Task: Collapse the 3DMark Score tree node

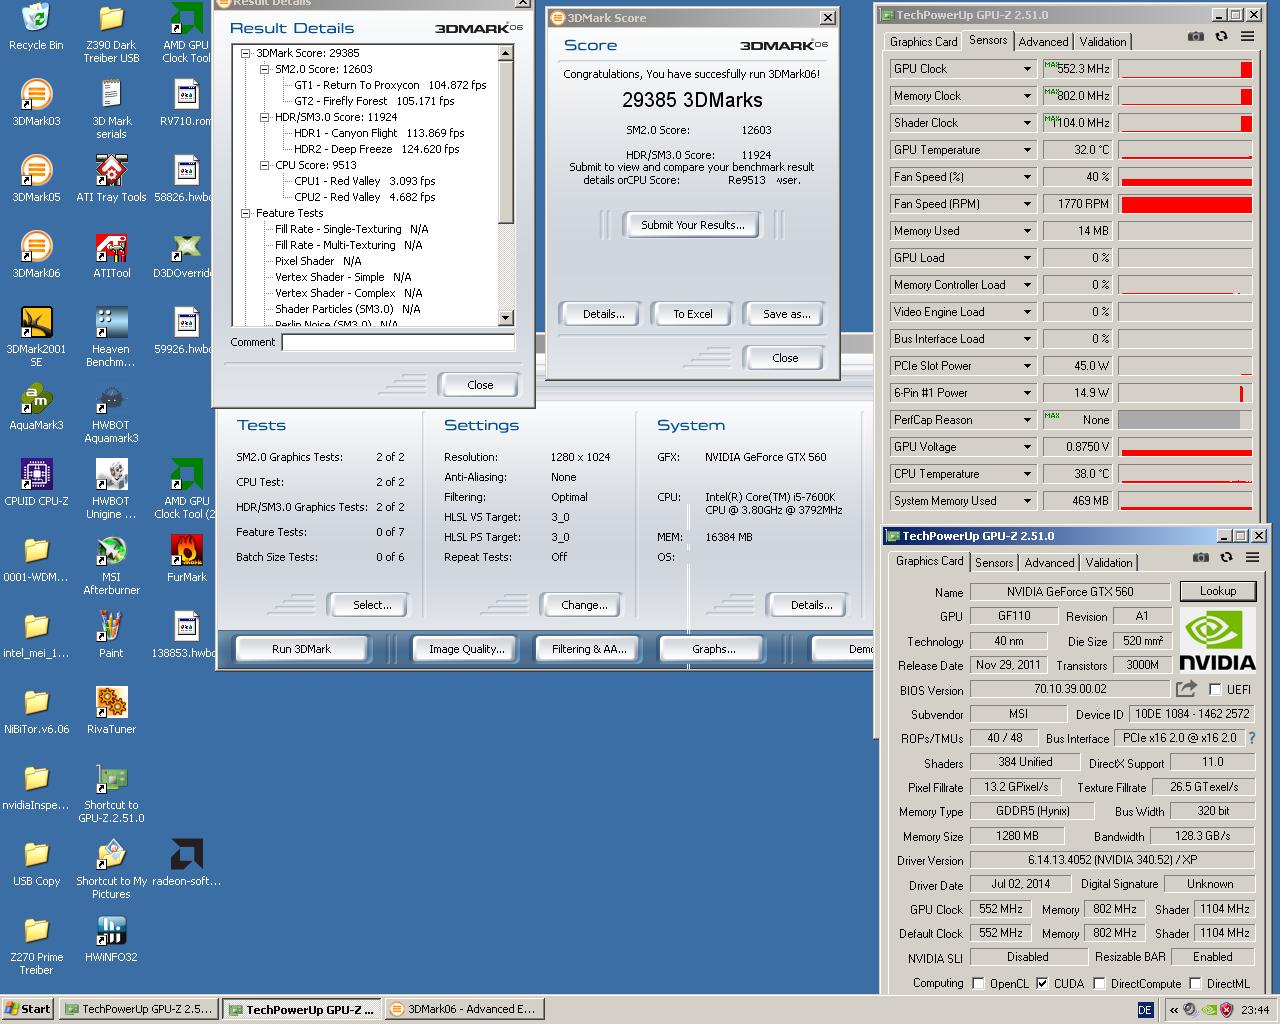Action: coord(246,53)
